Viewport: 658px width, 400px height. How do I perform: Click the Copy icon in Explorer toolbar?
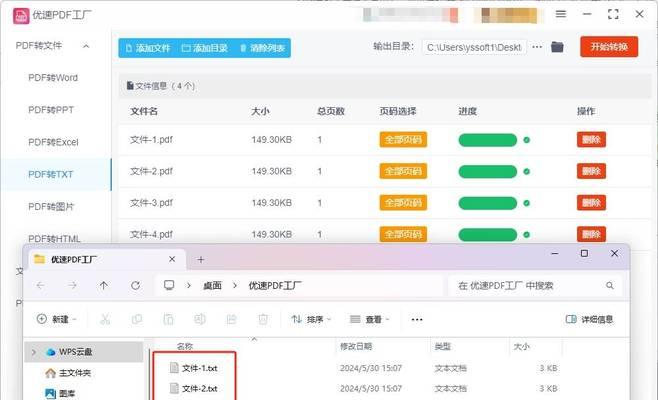(x=136, y=319)
